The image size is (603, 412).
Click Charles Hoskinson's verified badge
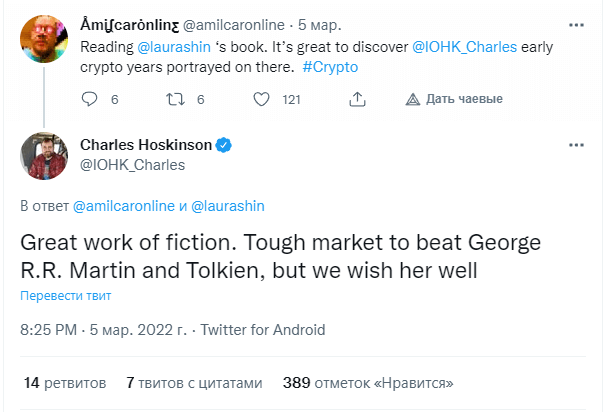[x=223, y=145]
